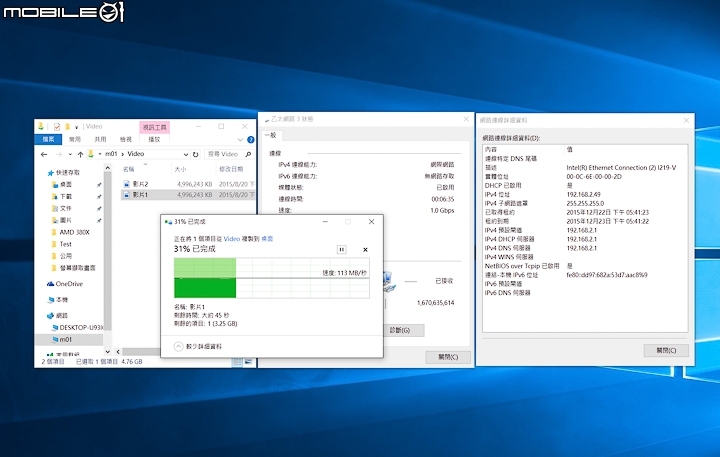Refresh the Video folder view
Image resolution: width=720 pixels, height=457 pixels.
point(195,154)
